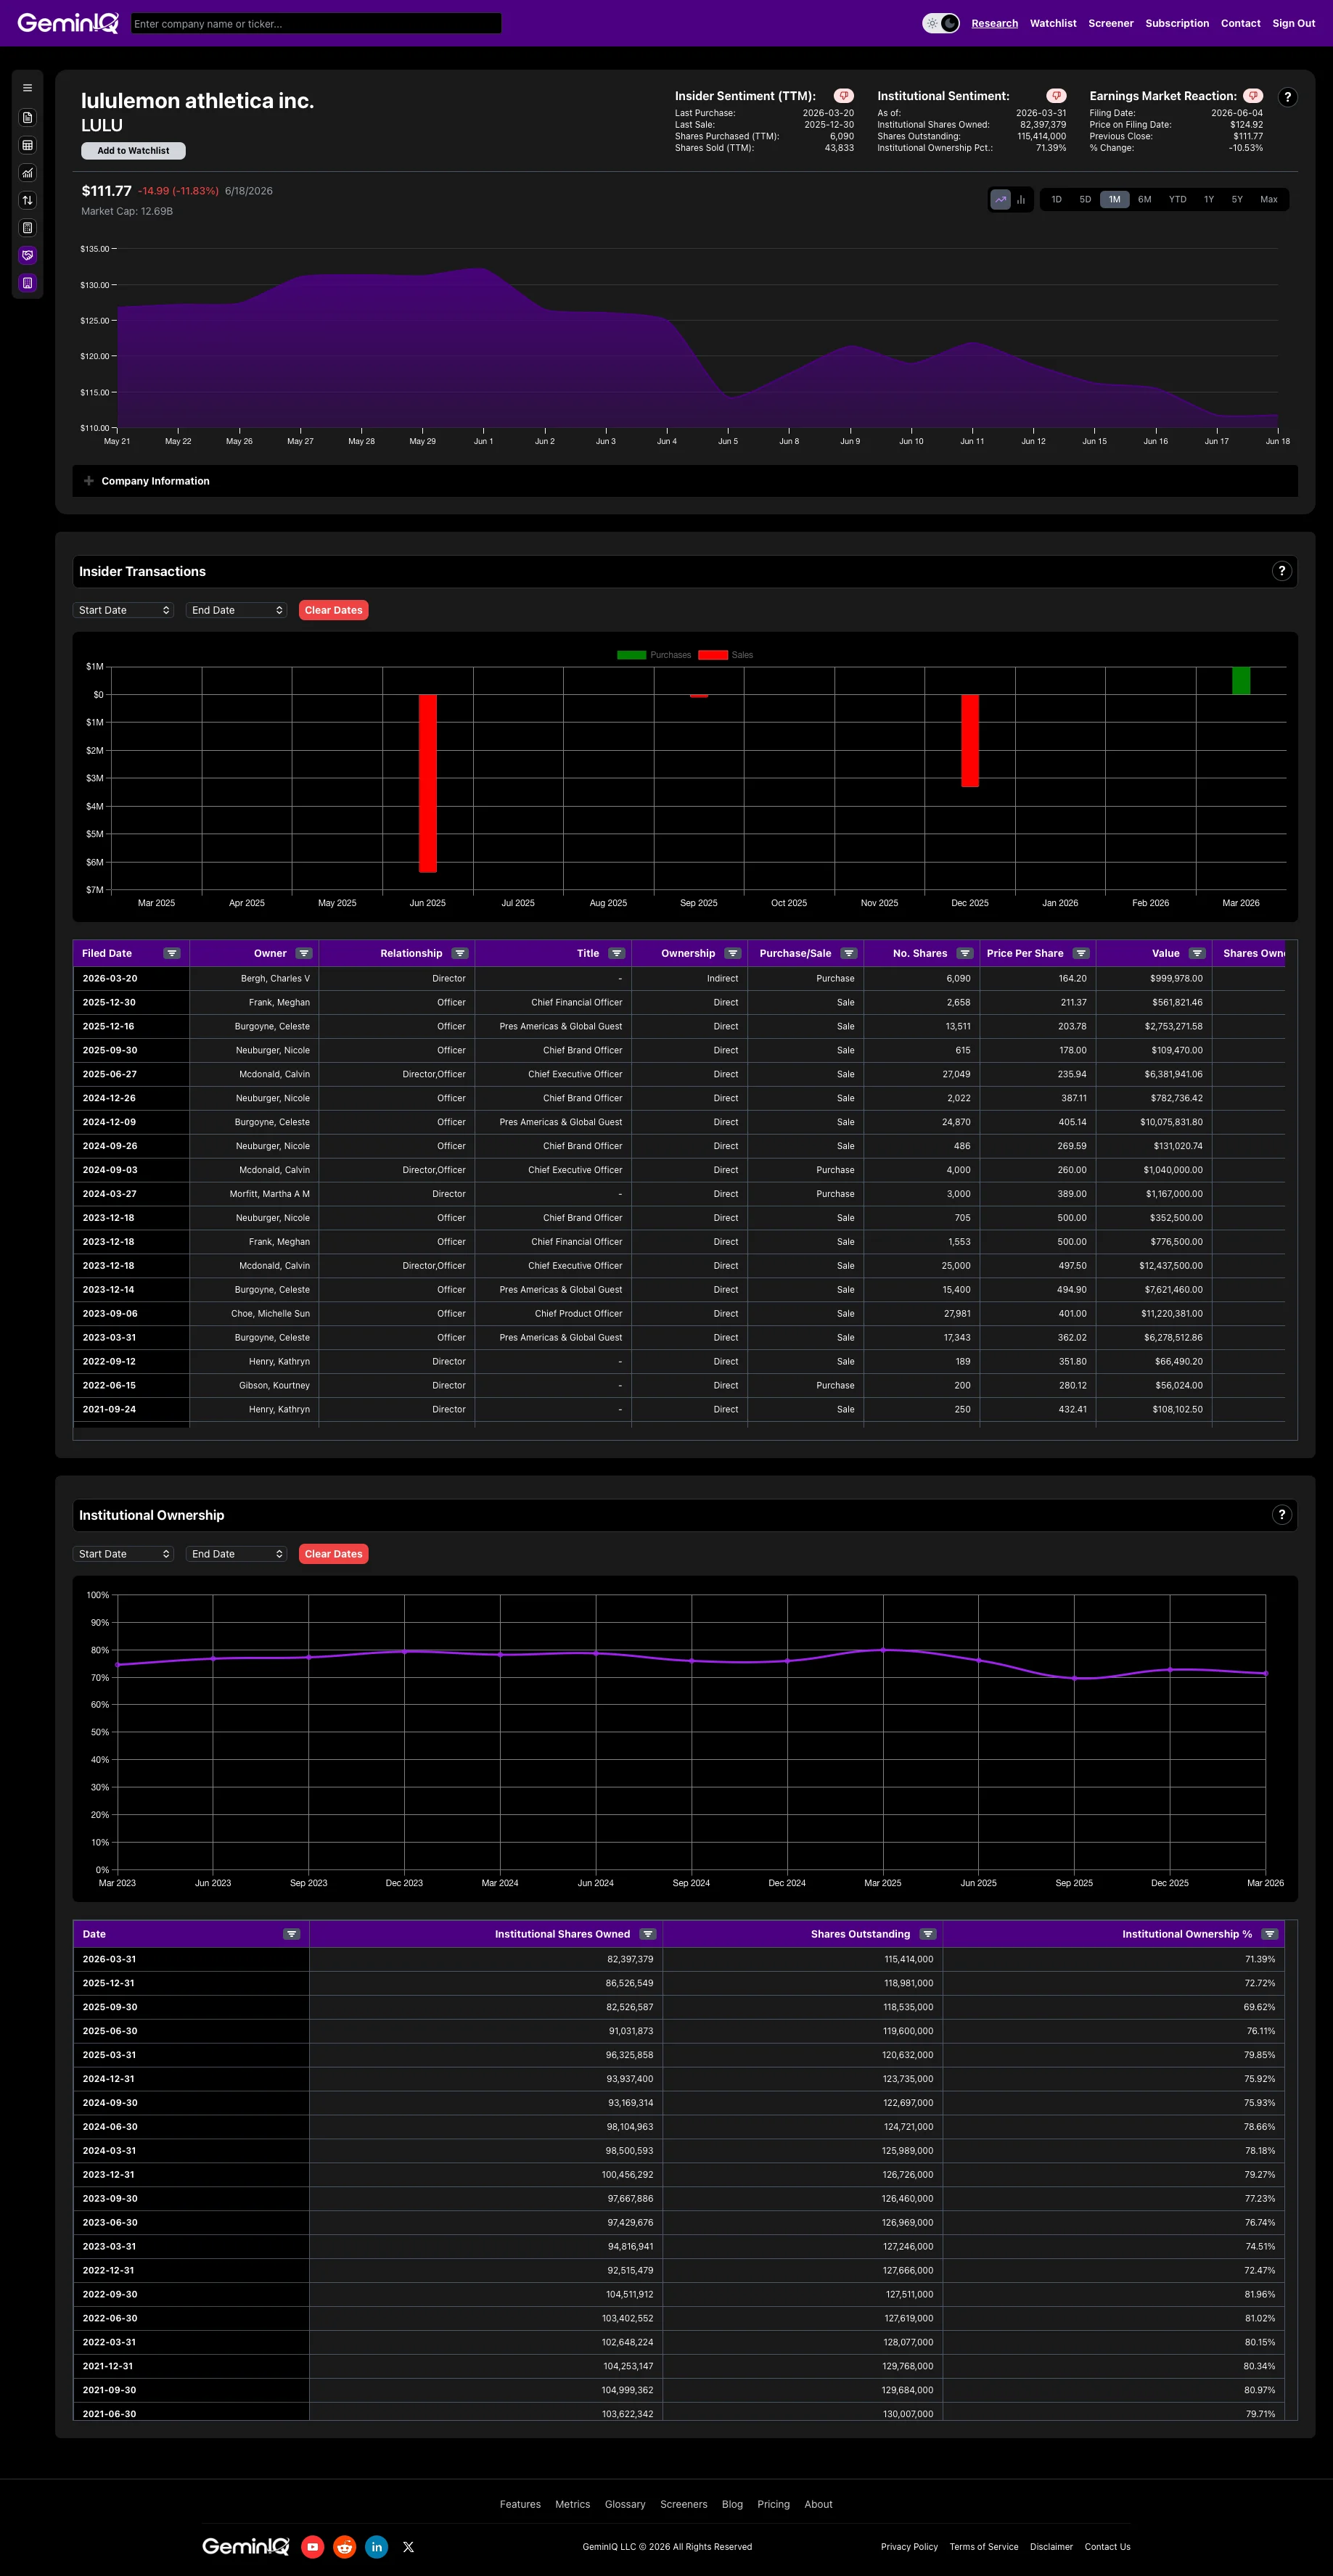Select the 5Y chart range tab

point(1237,200)
